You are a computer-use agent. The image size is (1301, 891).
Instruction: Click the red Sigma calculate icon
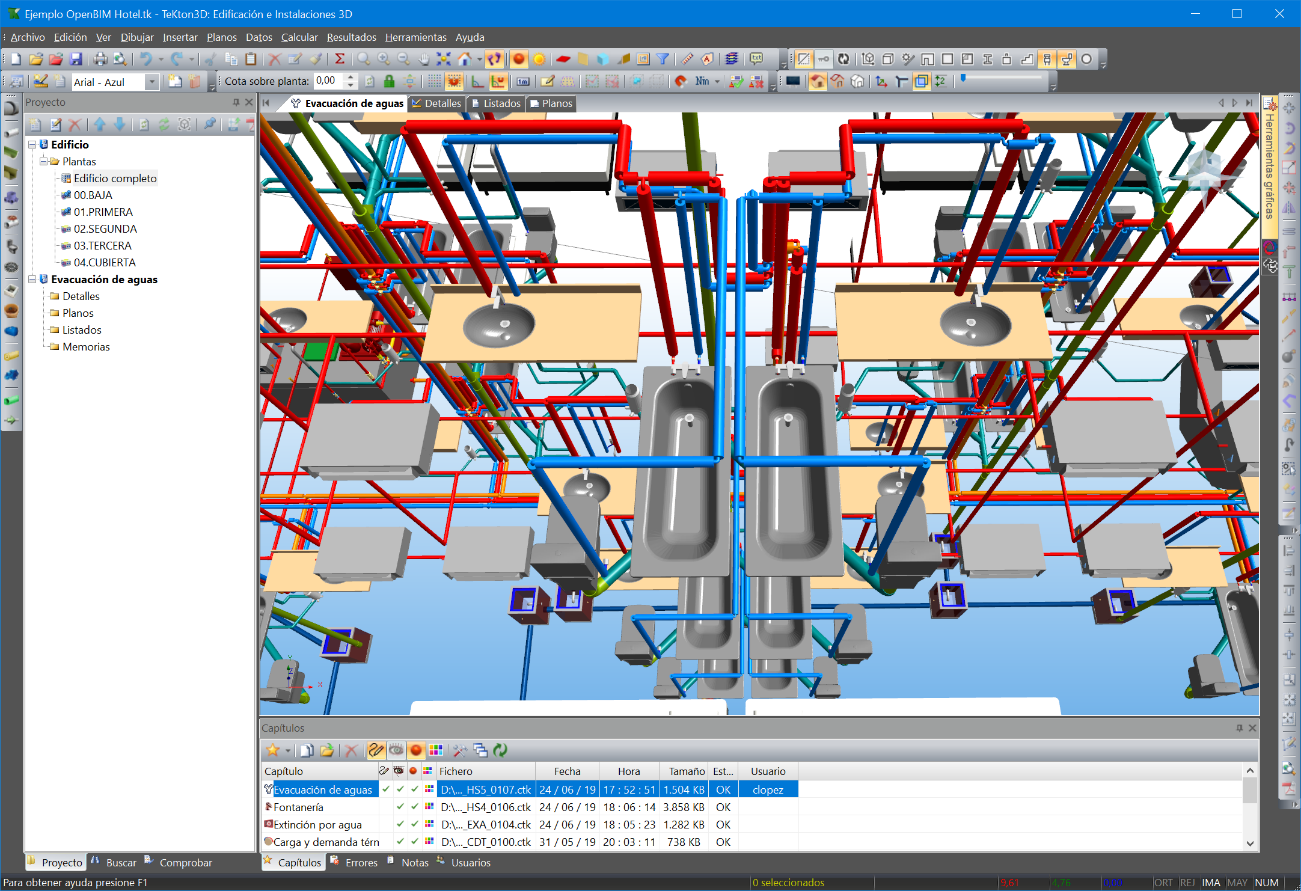340,59
